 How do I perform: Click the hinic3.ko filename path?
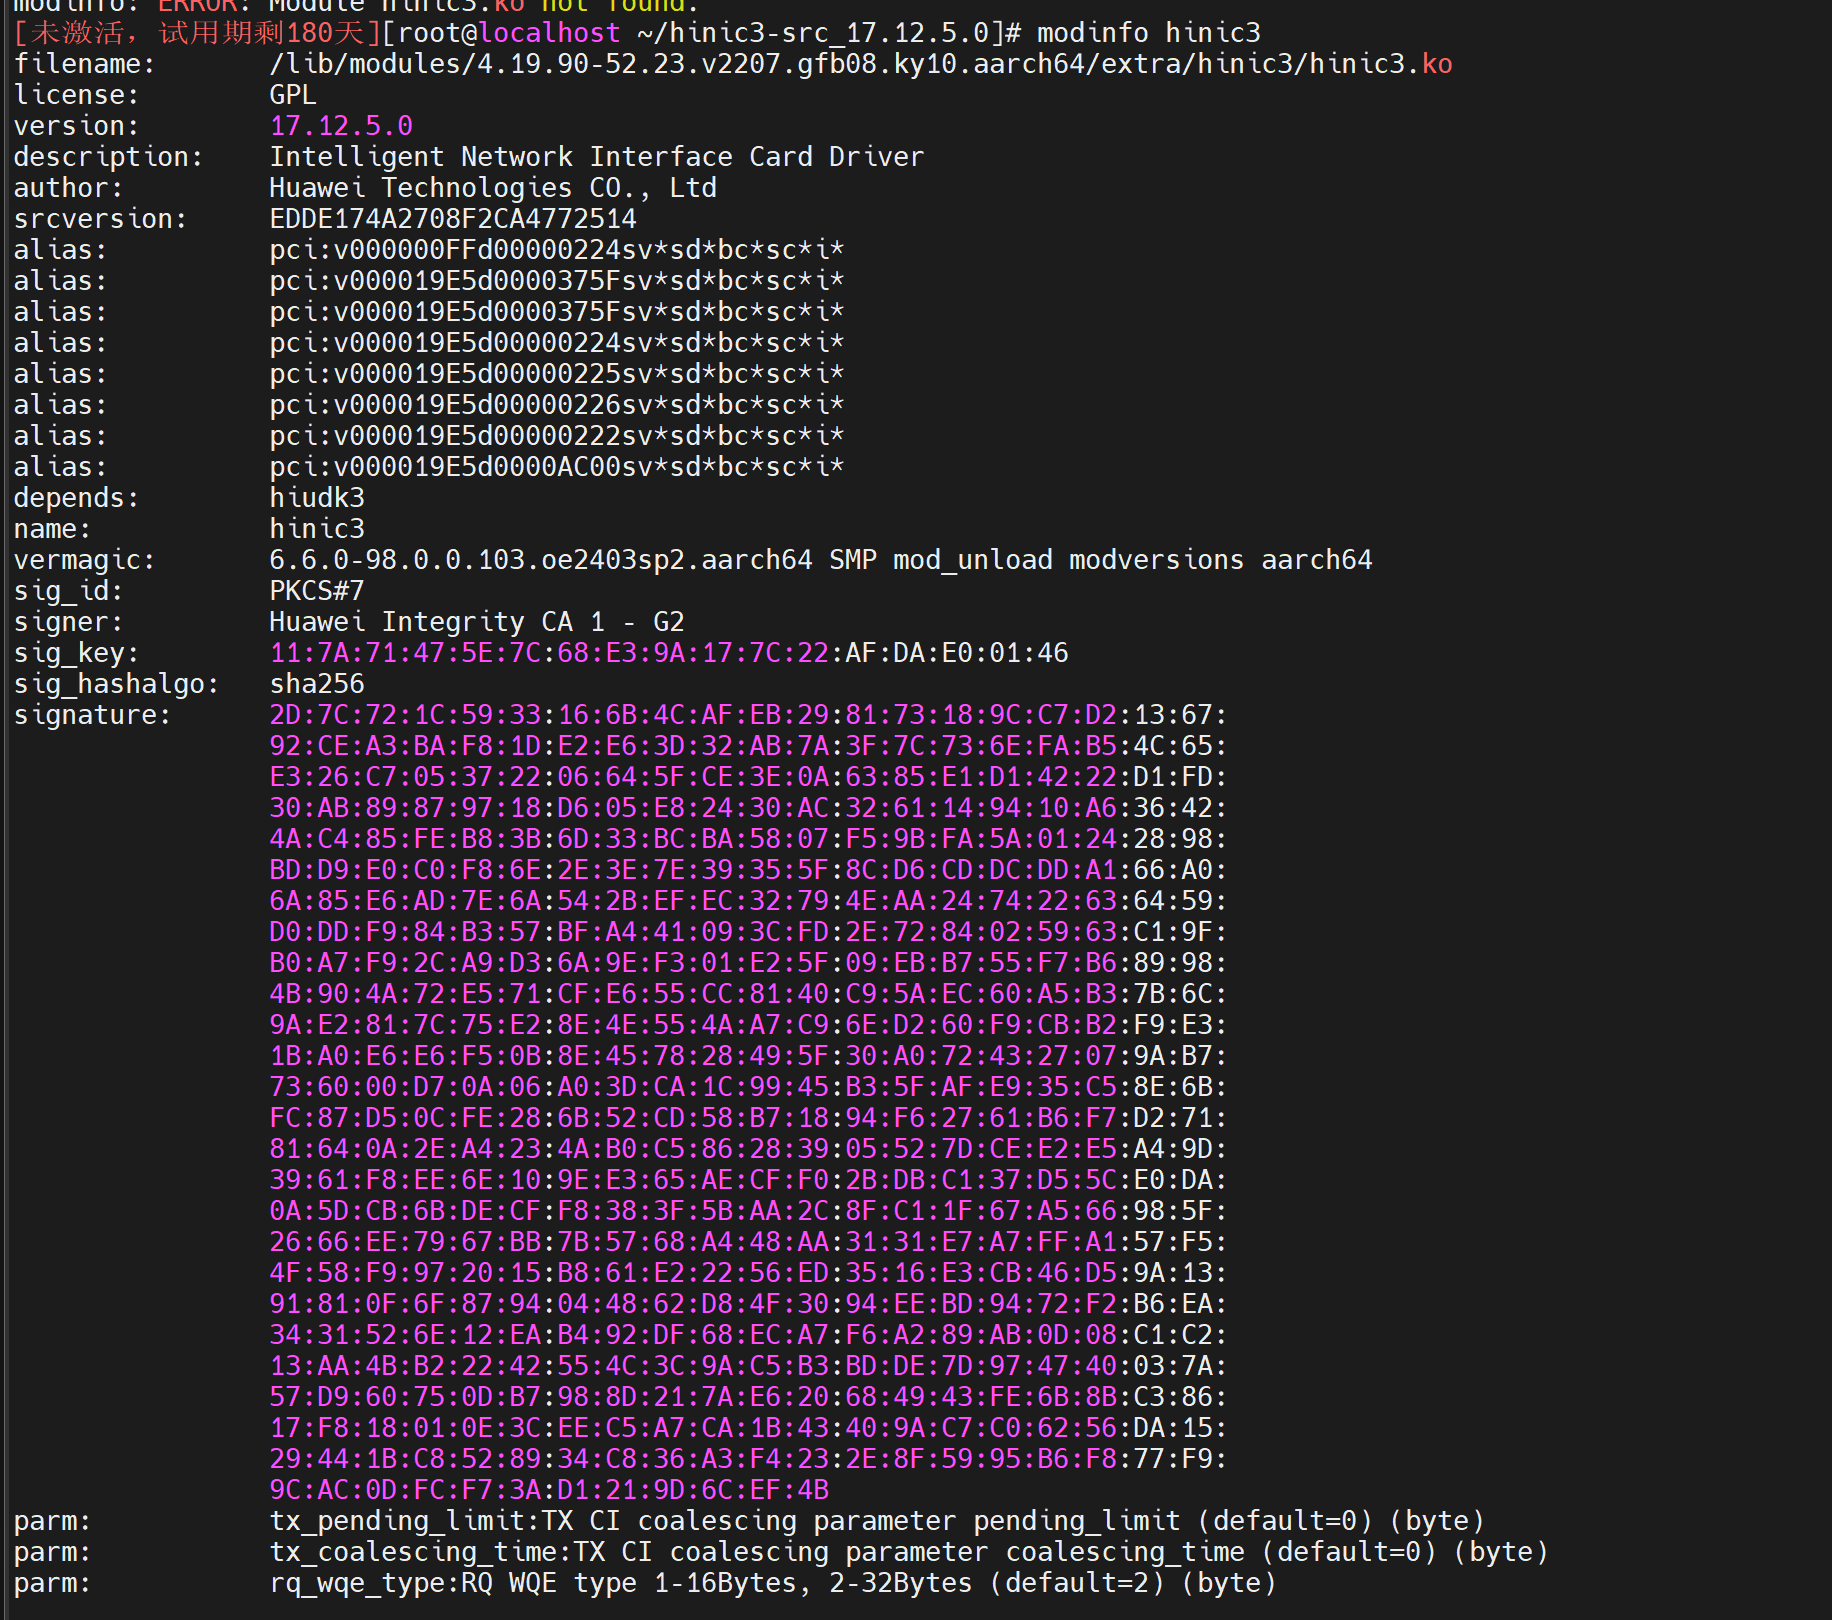tap(860, 64)
